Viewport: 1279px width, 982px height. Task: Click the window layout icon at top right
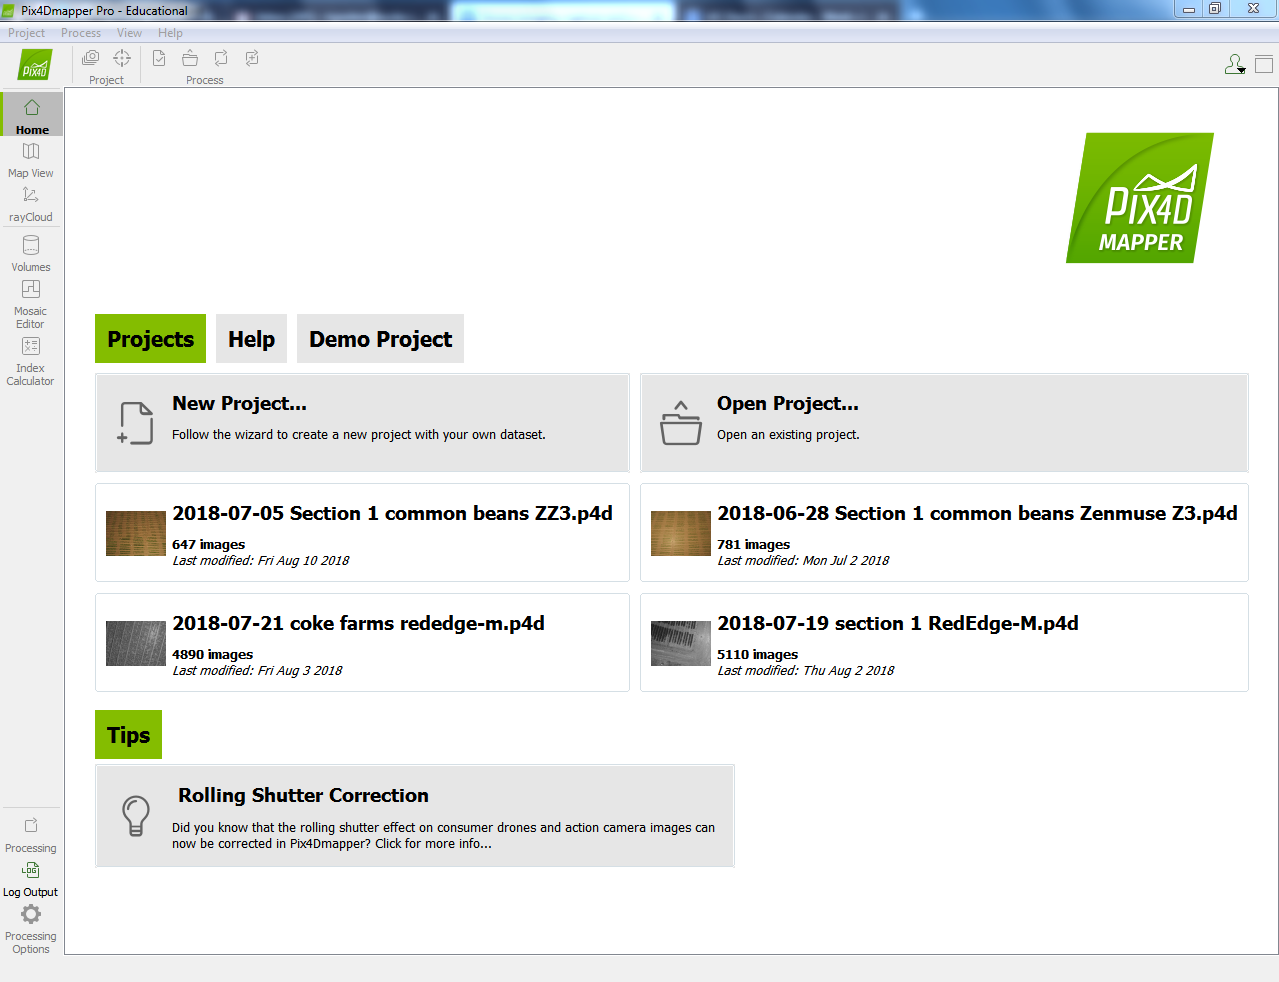[1264, 65]
